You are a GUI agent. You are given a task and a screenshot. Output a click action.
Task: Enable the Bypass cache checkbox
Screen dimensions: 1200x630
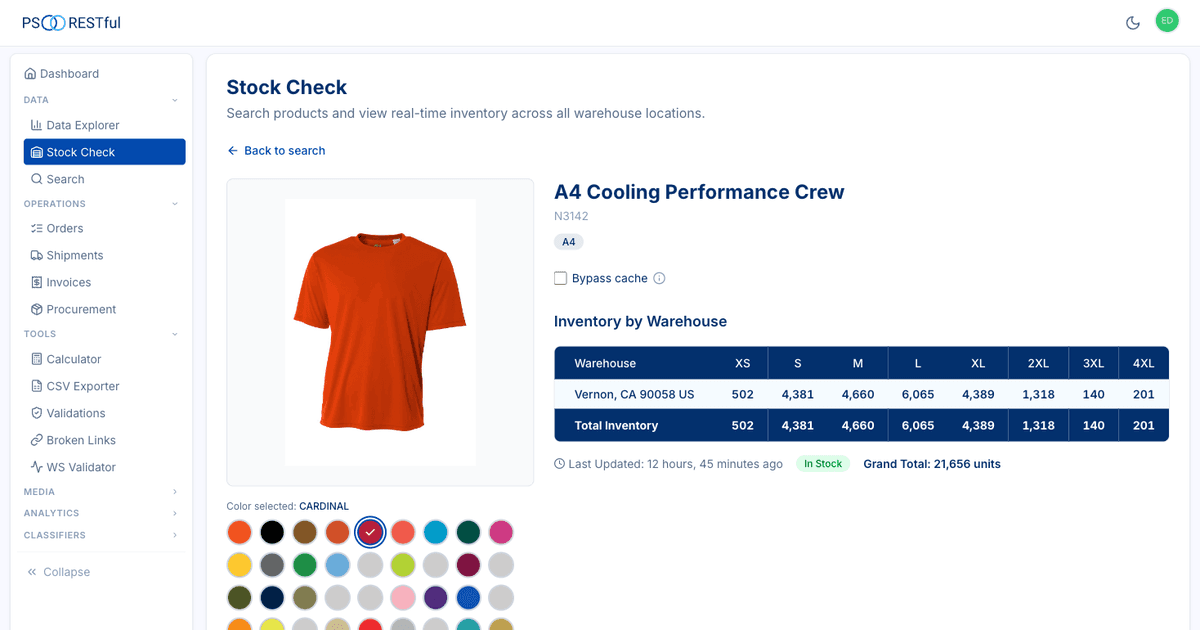[561, 278]
